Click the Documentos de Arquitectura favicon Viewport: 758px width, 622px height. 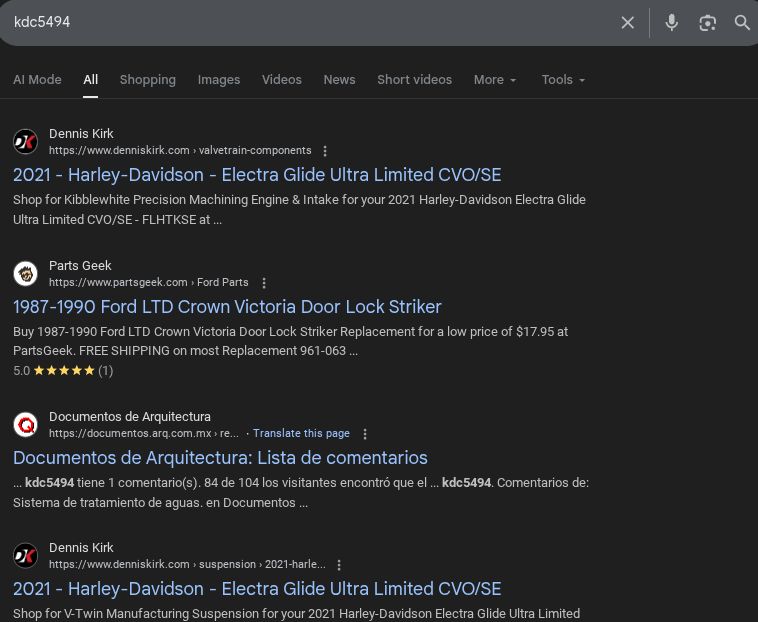pos(26,424)
